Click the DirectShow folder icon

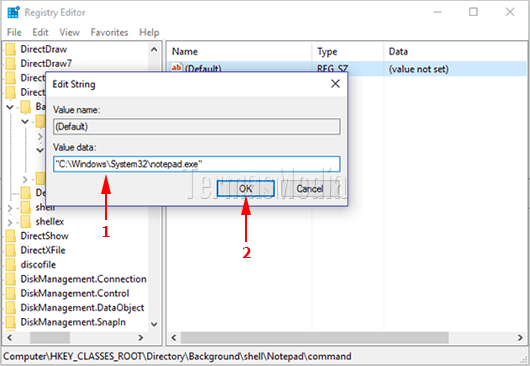pos(10,236)
